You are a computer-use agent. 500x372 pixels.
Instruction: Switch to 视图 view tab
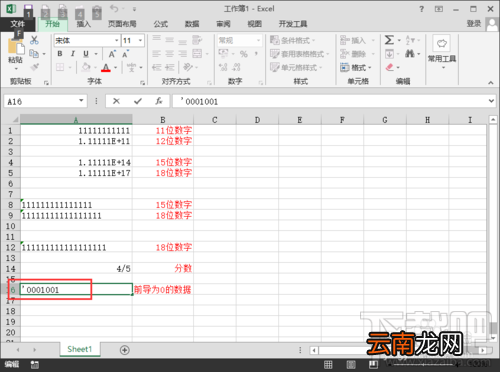pos(255,24)
